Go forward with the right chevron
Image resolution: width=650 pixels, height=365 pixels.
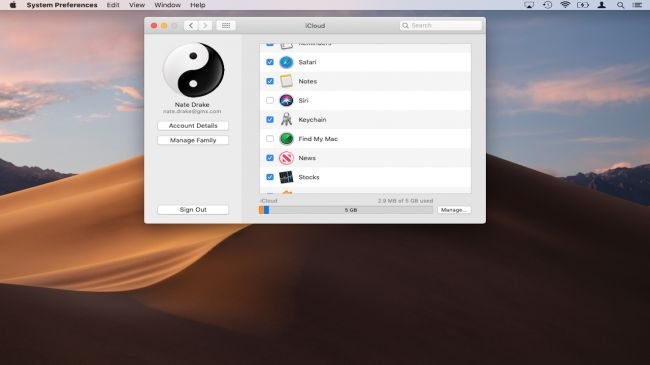click(x=205, y=25)
